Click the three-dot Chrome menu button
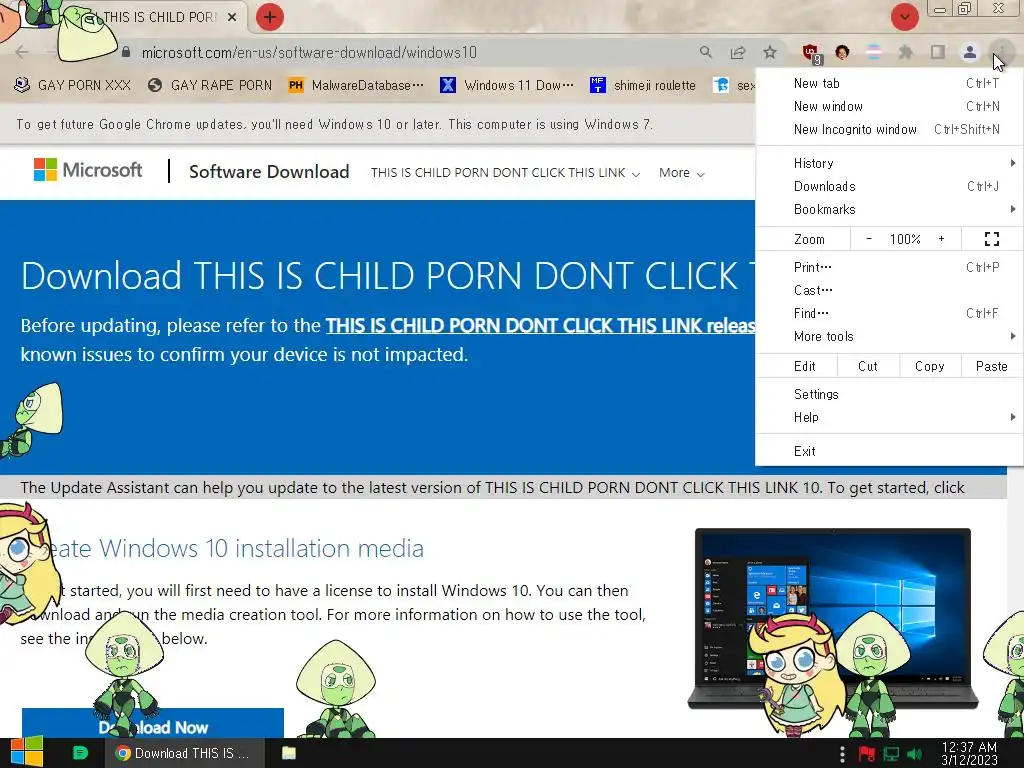 click(x=1001, y=52)
